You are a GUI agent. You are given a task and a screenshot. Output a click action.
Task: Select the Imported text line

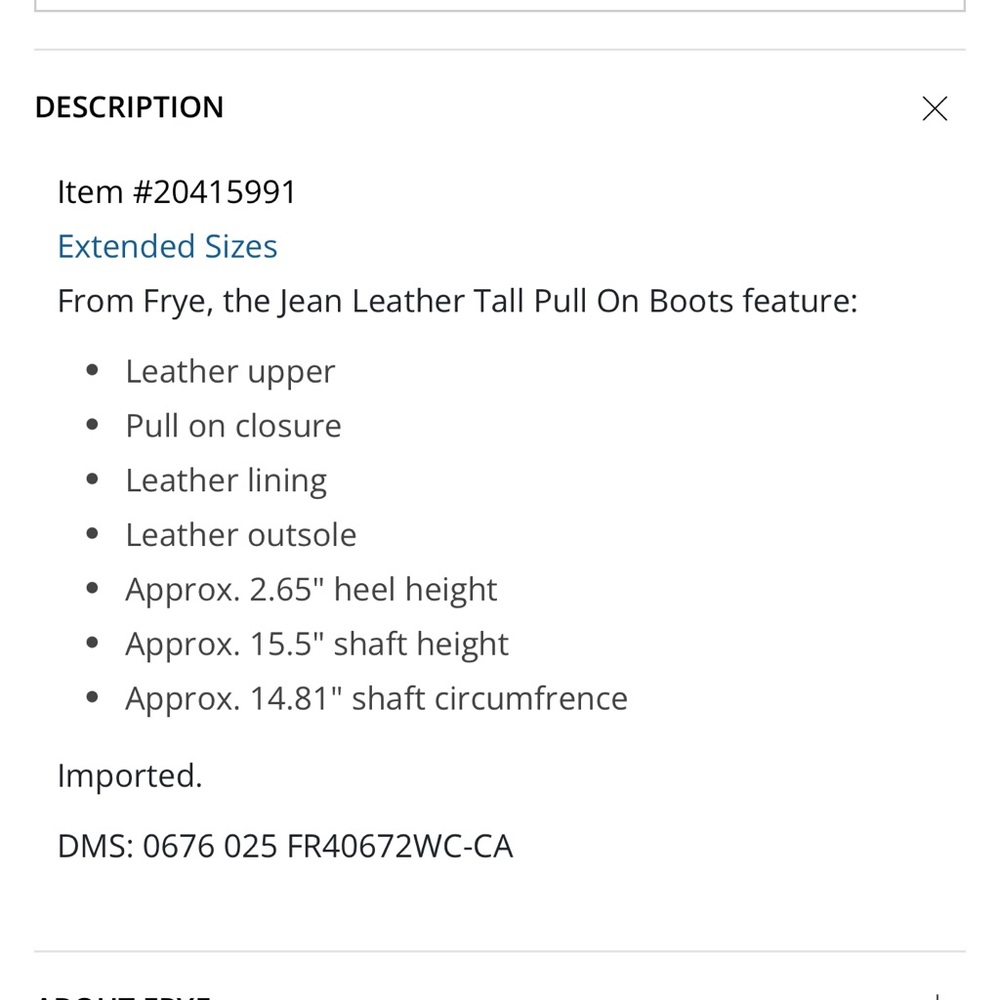(x=130, y=775)
